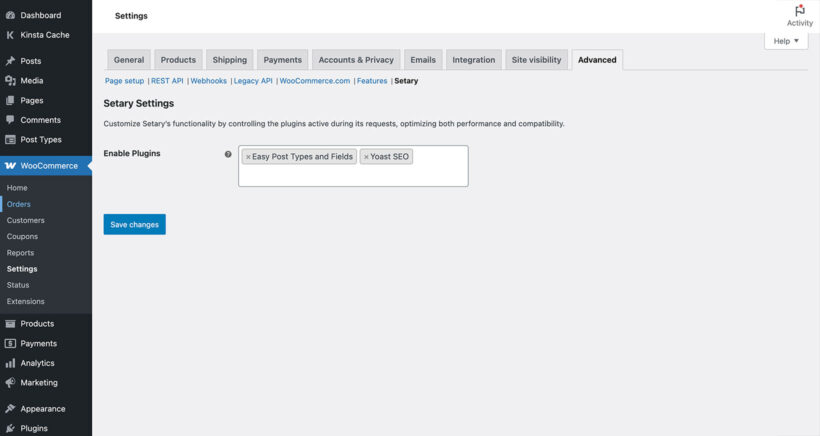Click the Enable Plugins help tooltip icon
This screenshot has width=820, height=436.
click(x=228, y=154)
